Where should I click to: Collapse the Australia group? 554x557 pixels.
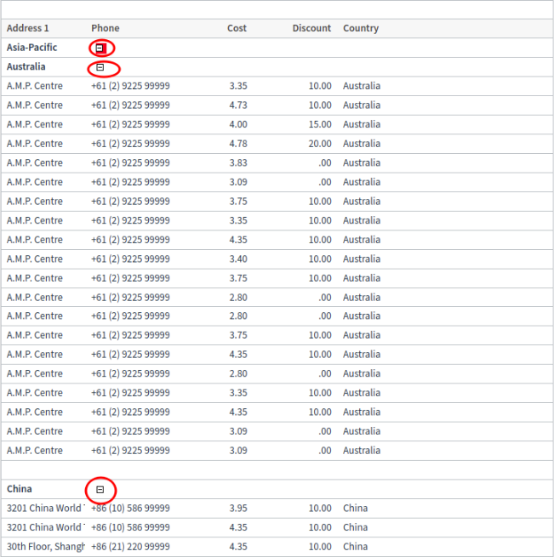(100, 67)
